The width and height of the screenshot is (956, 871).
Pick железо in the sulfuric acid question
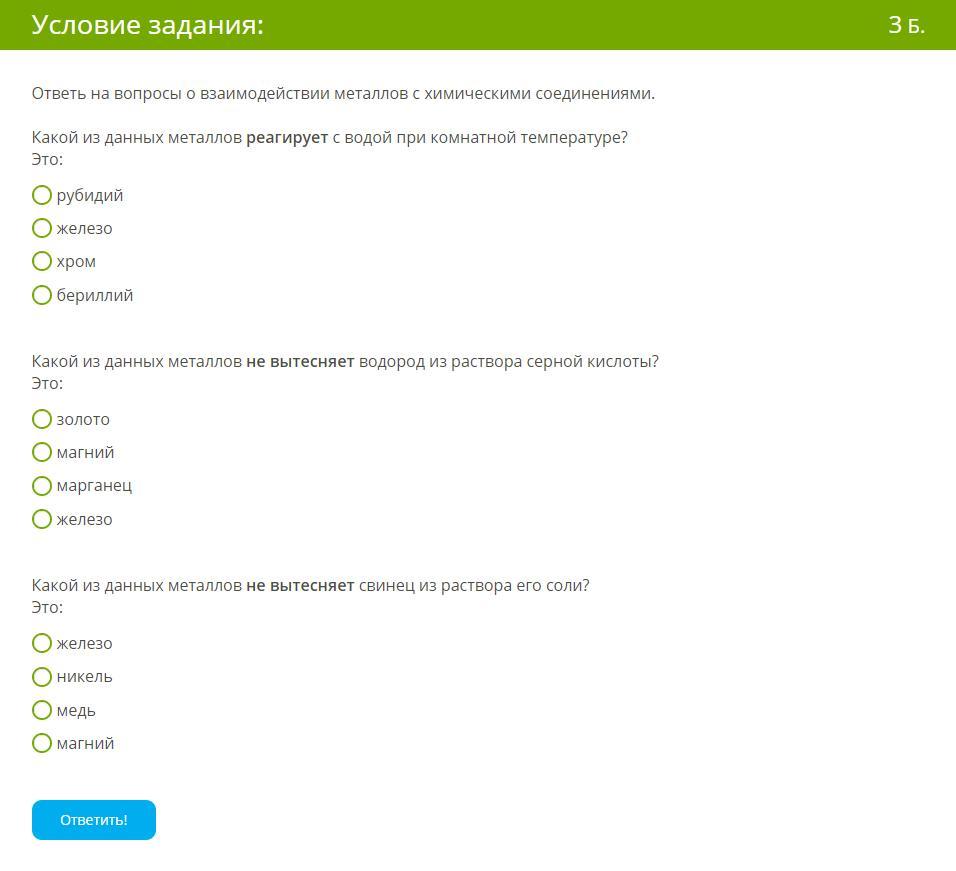(42, 519)
